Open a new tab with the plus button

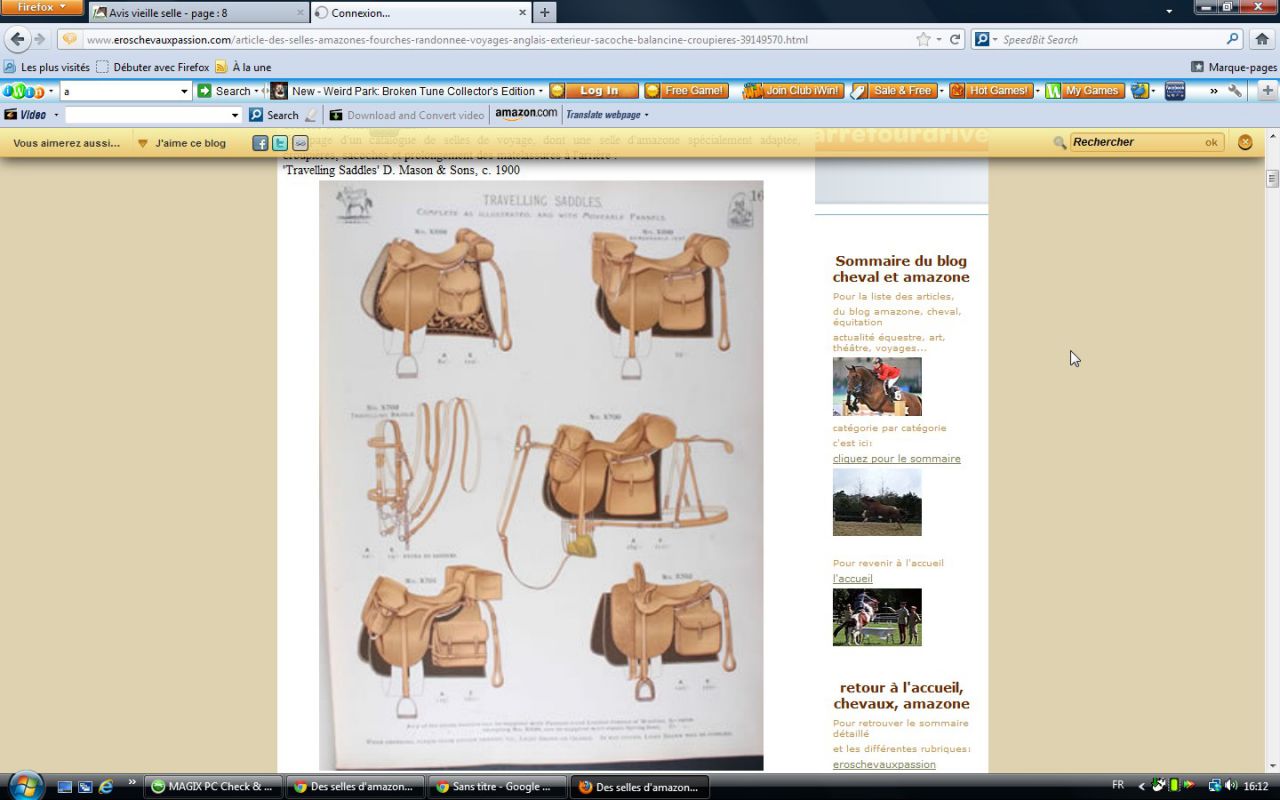point(544,13)
